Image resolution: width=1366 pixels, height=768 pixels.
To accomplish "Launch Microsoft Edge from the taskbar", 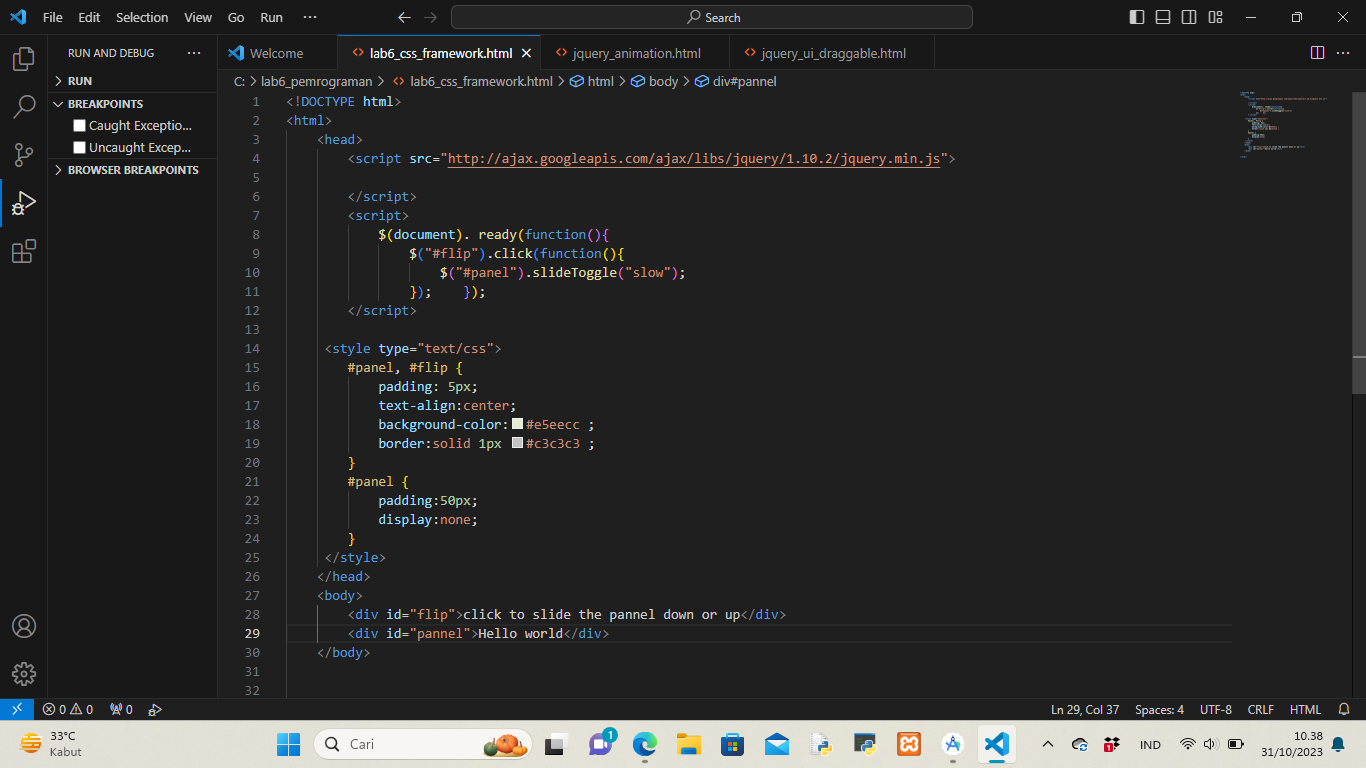I will click(x=643, y=745).
